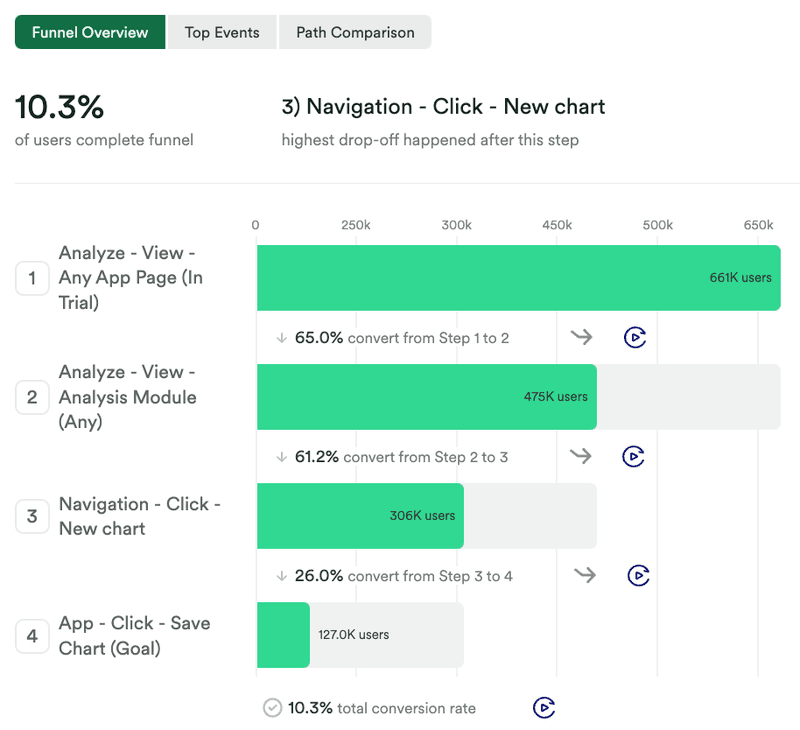Viewport: 800px width, 730px height.
Task: Expand the Step 2 to 3 conversion details
Action: tap(283, 457)
